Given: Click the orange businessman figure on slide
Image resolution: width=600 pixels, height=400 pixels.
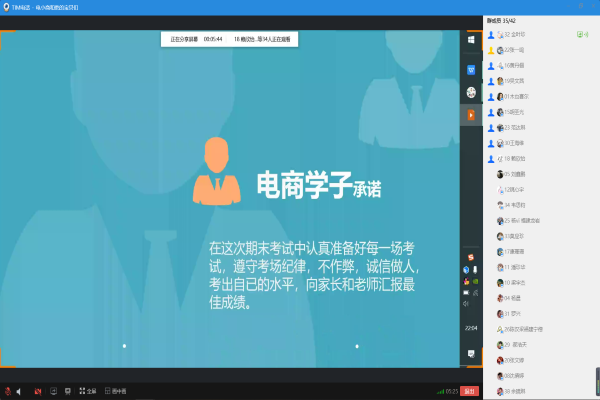Looking at the screenshot, I should (217, 171).
